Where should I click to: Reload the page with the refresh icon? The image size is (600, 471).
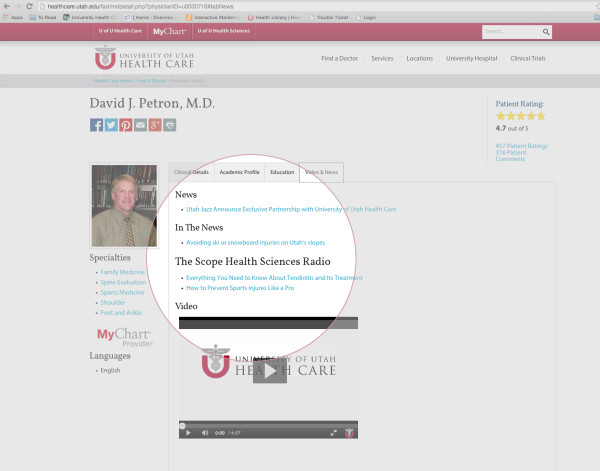pyautogui.click(x=29, y=6)
